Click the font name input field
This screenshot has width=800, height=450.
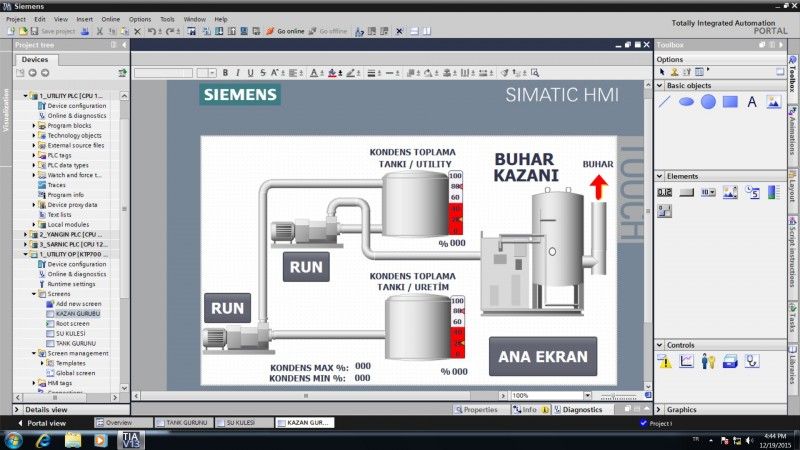click(x=163, y=73)
